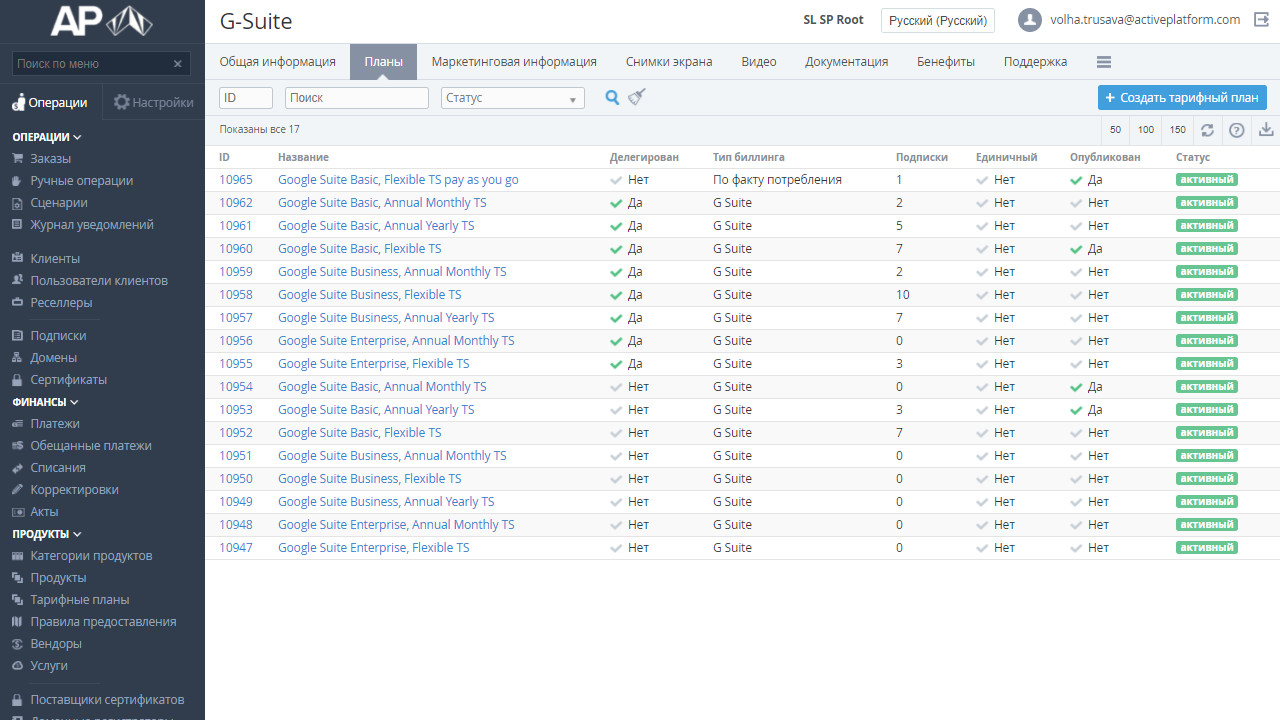Open Правила предоставления
The height and width of the screenshot is (720, 1280).
103,622
